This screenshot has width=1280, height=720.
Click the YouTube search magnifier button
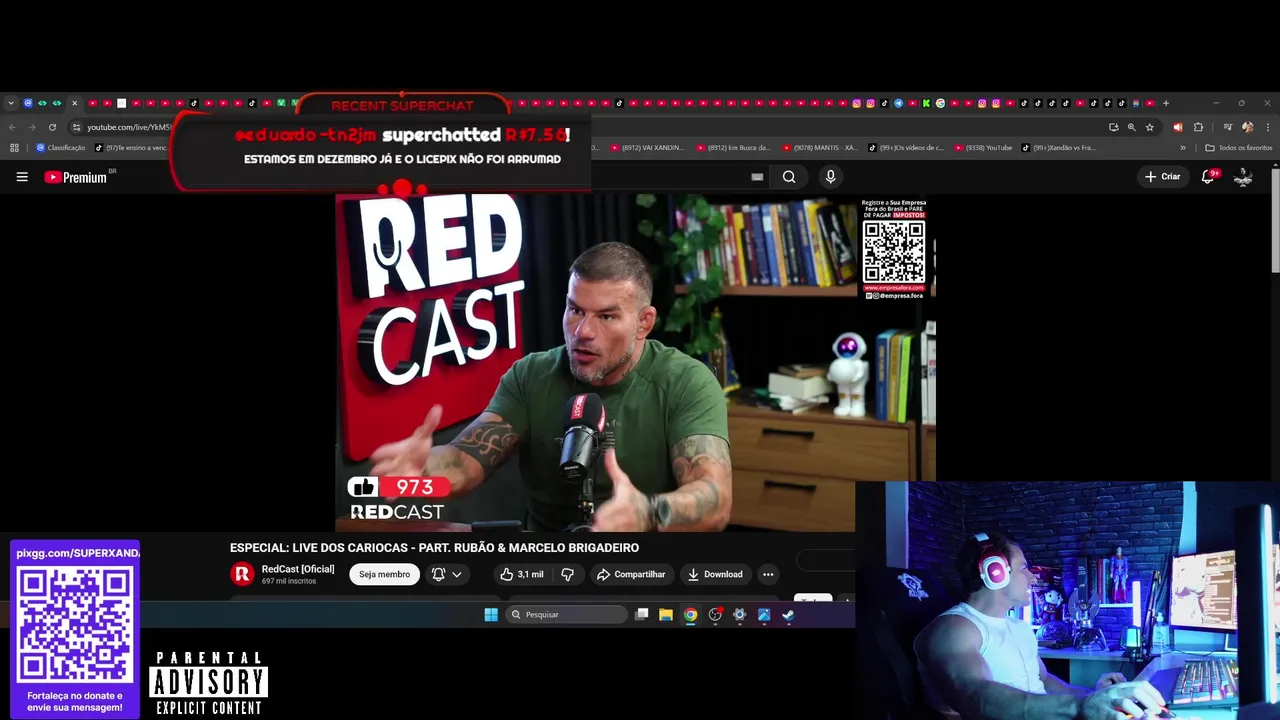(x=789, y=177)
